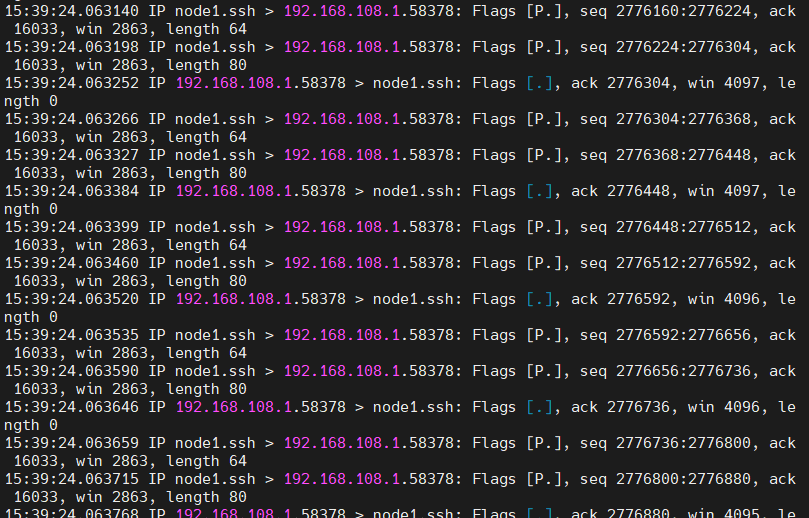Click the IP address on the 15:39:24.063646 line
Viewport: 809px width, 518px height.
pyautogui.click(x=234, y=407)
